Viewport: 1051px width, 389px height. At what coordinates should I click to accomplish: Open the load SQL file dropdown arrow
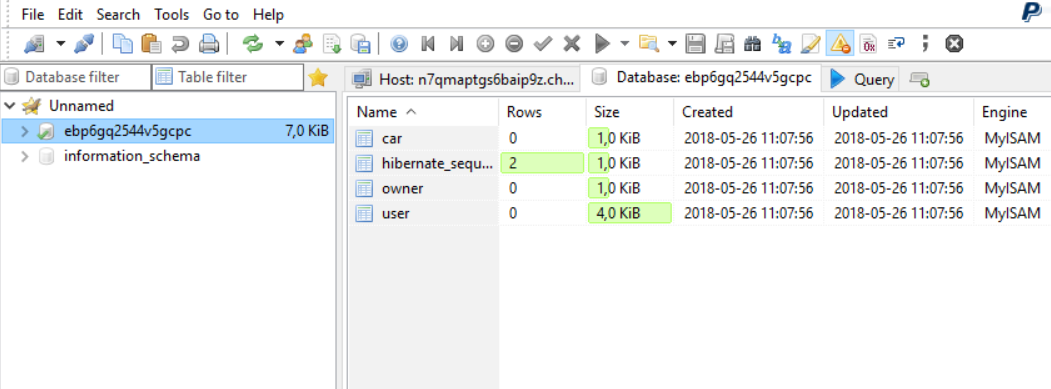(672, 44)
